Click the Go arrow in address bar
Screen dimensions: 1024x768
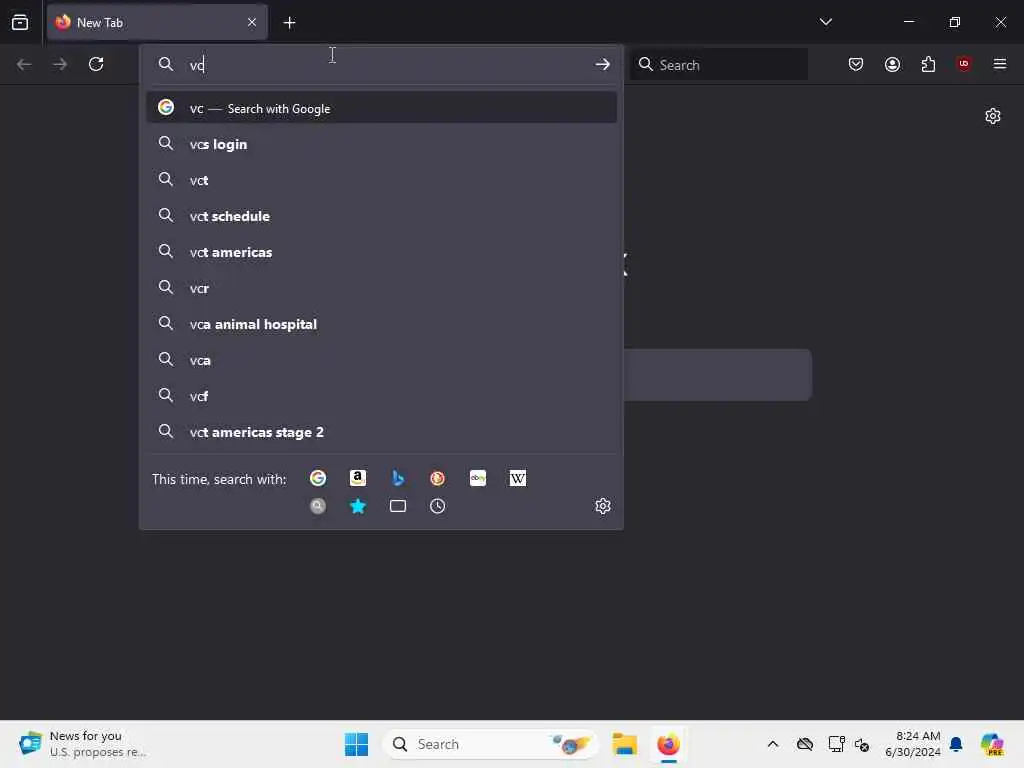pyautogui.click(x=603, y=64)
